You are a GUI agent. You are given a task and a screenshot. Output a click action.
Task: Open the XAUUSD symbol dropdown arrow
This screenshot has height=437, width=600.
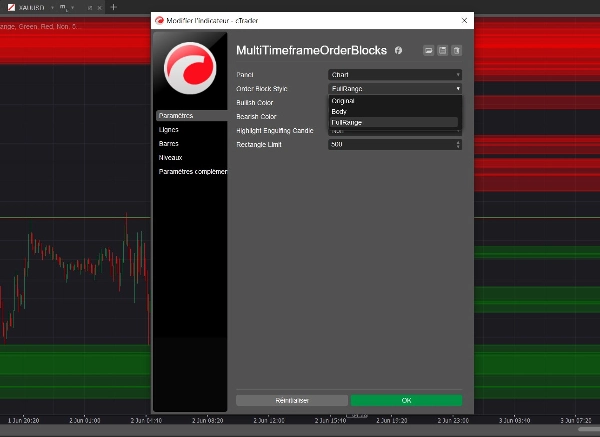click(52, 8)
